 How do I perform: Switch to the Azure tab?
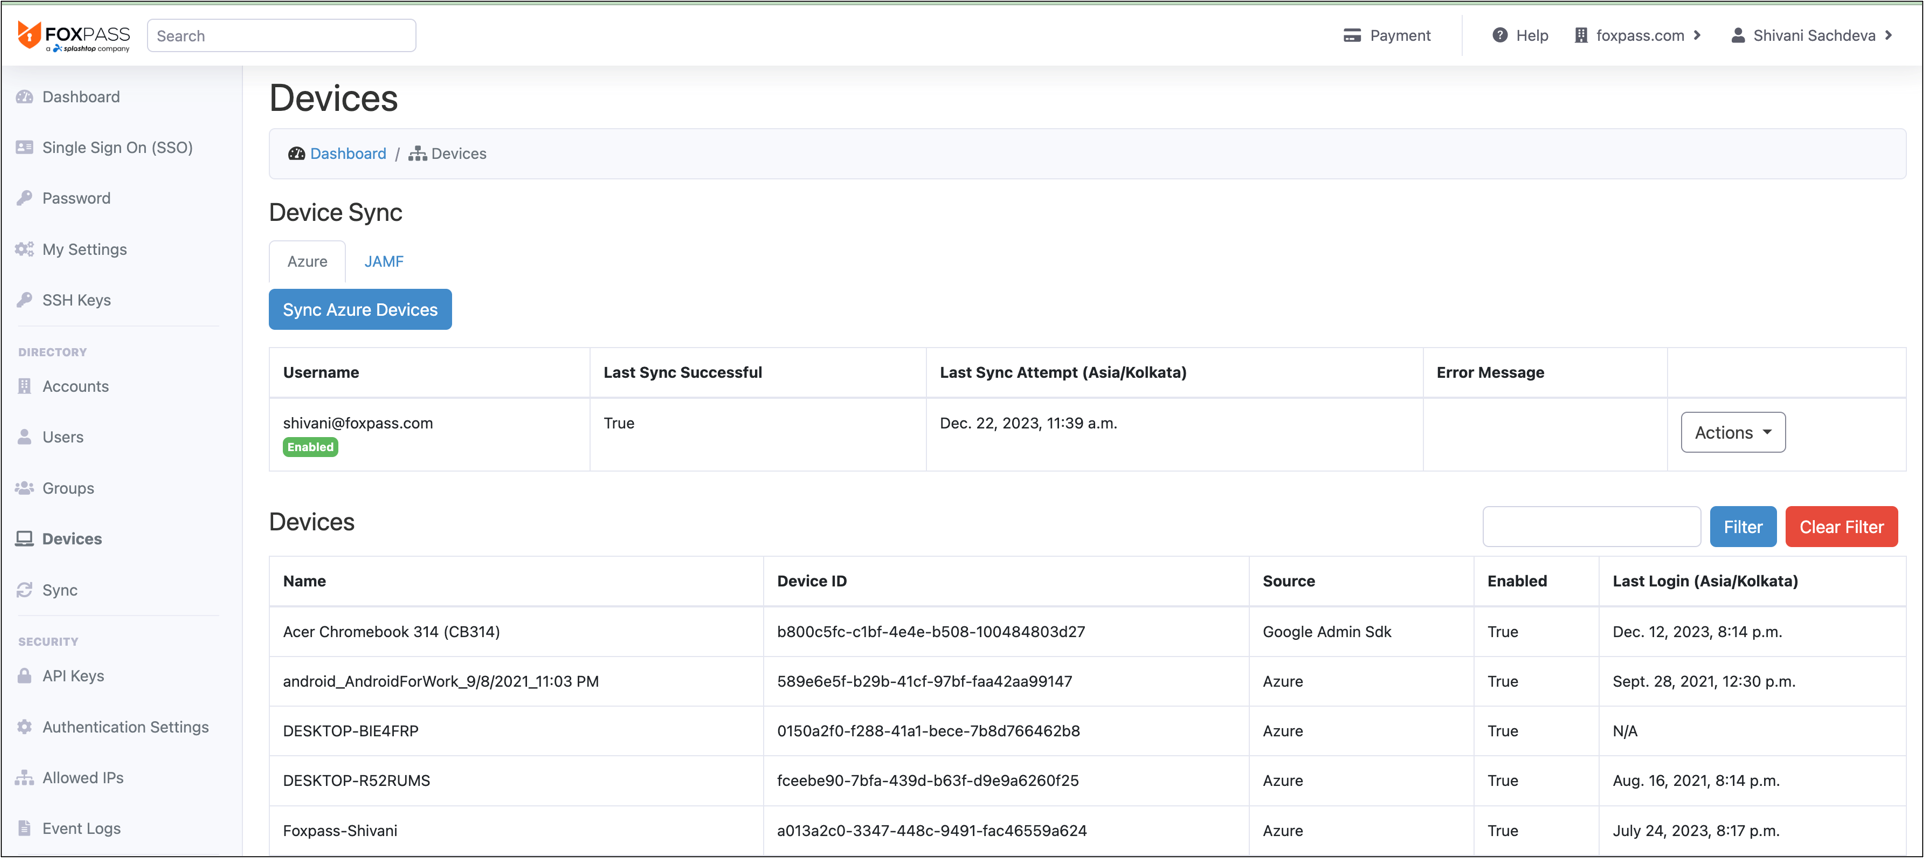pyautogui.click(x=307, y=262)
